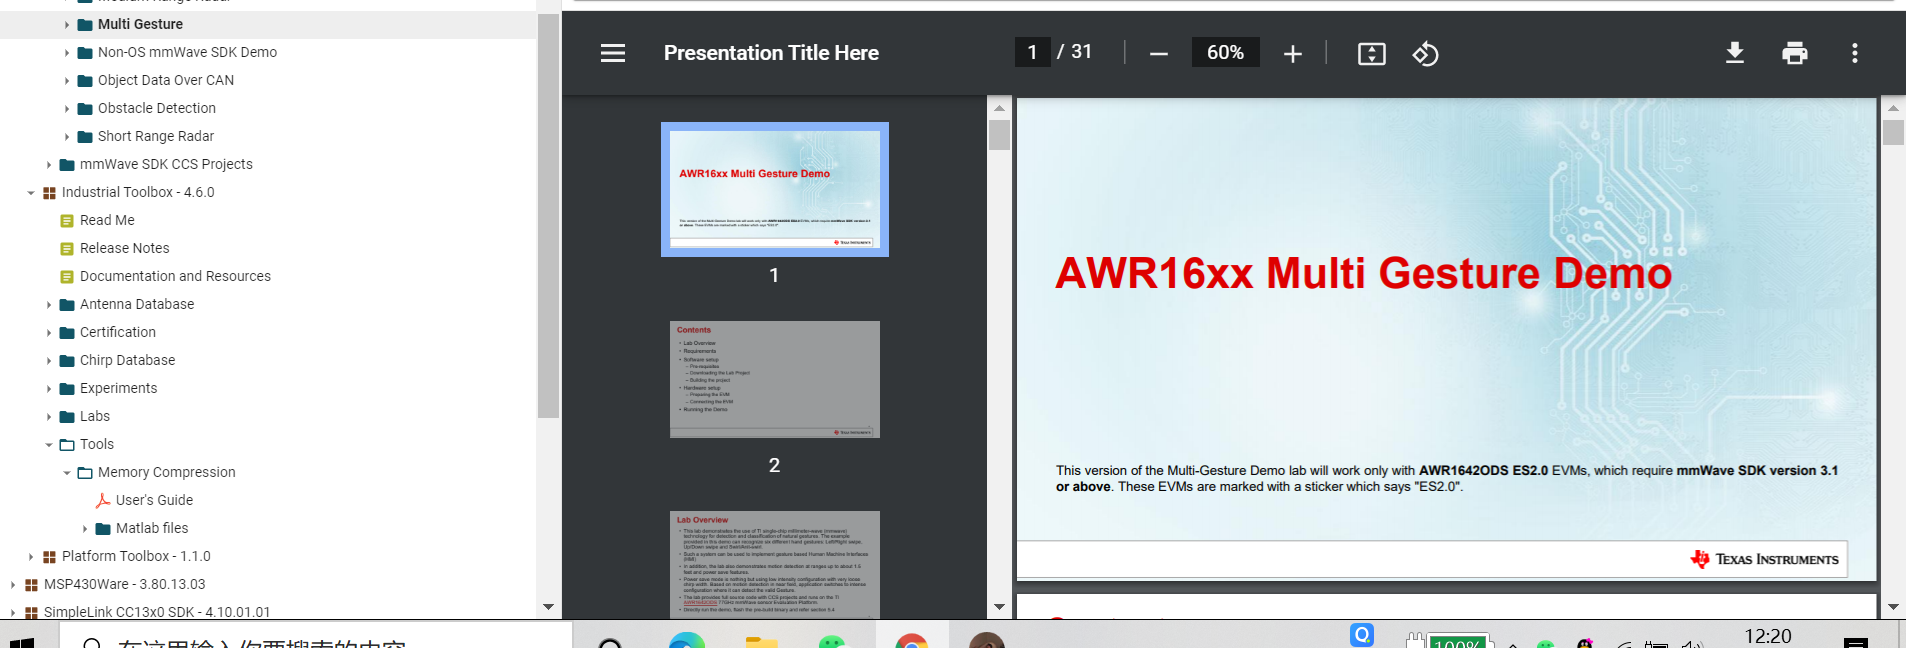This screenshot has width=1906, height=648.
Task: Click the fit to page icon
Action: [1372, 54]
